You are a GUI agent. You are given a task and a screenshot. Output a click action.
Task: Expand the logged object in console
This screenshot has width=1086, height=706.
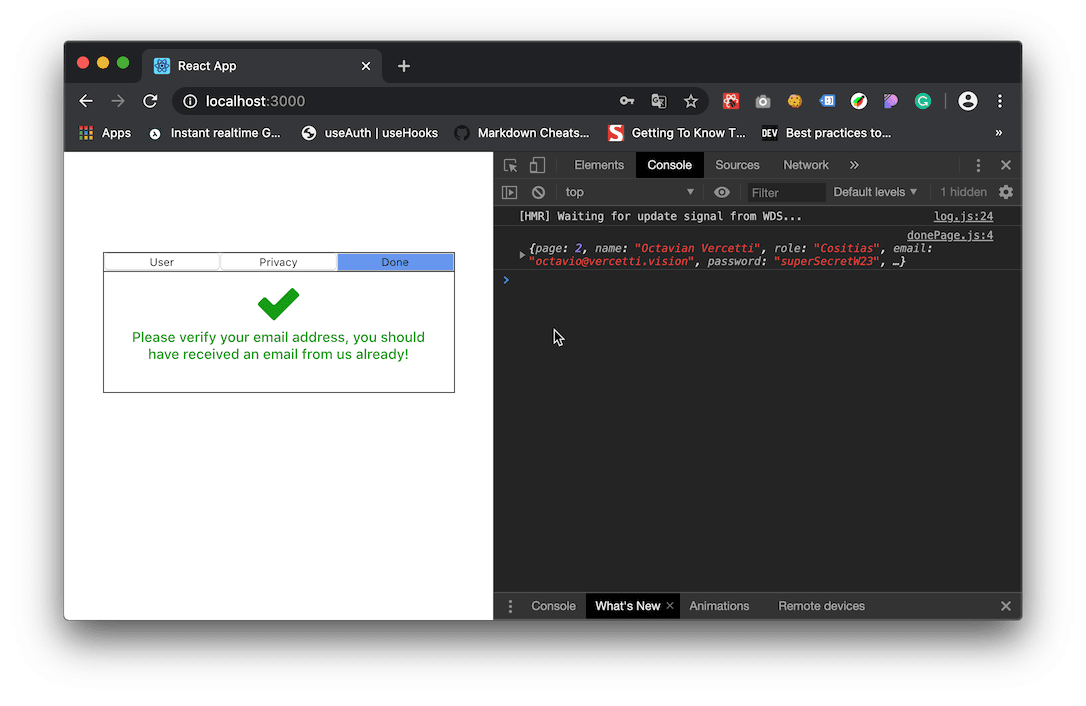pyautogui.click(x=522, y=255)
